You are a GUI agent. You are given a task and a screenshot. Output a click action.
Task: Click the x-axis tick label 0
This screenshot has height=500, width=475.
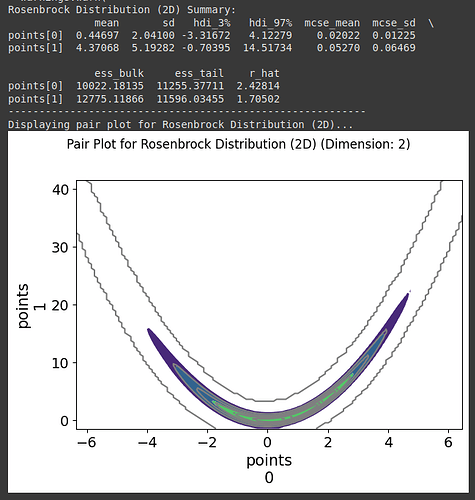click(x=267, y=442)
